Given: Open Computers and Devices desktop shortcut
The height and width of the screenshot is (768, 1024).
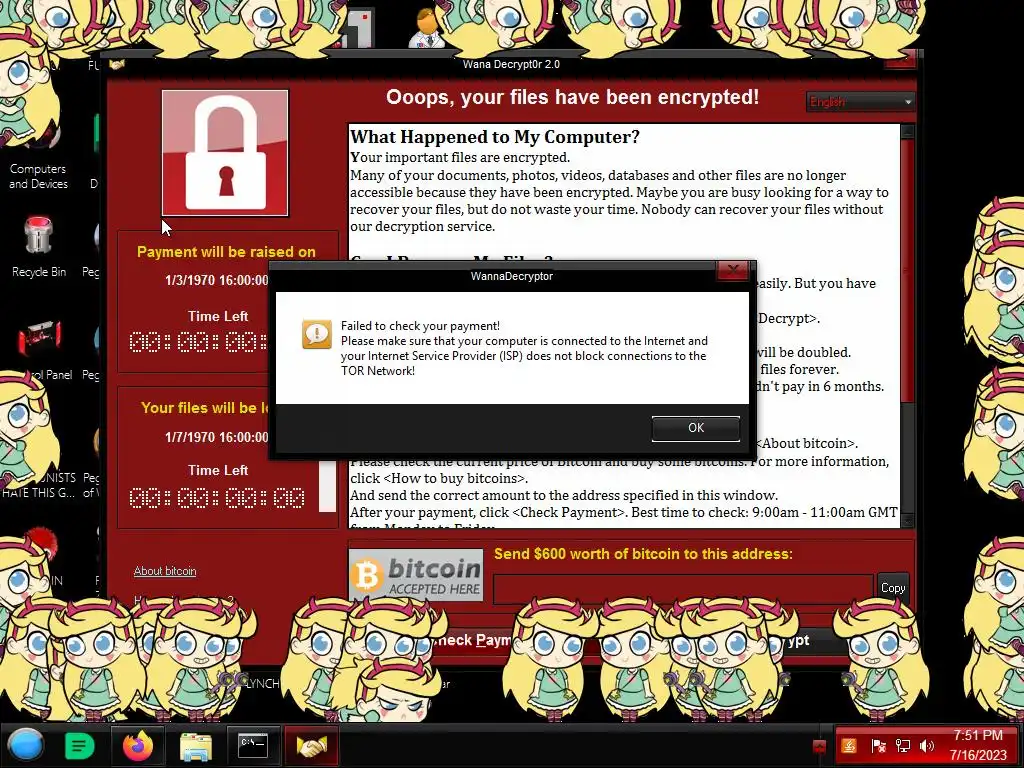Looking at the screenshot, I should click(x=38, y=176).
